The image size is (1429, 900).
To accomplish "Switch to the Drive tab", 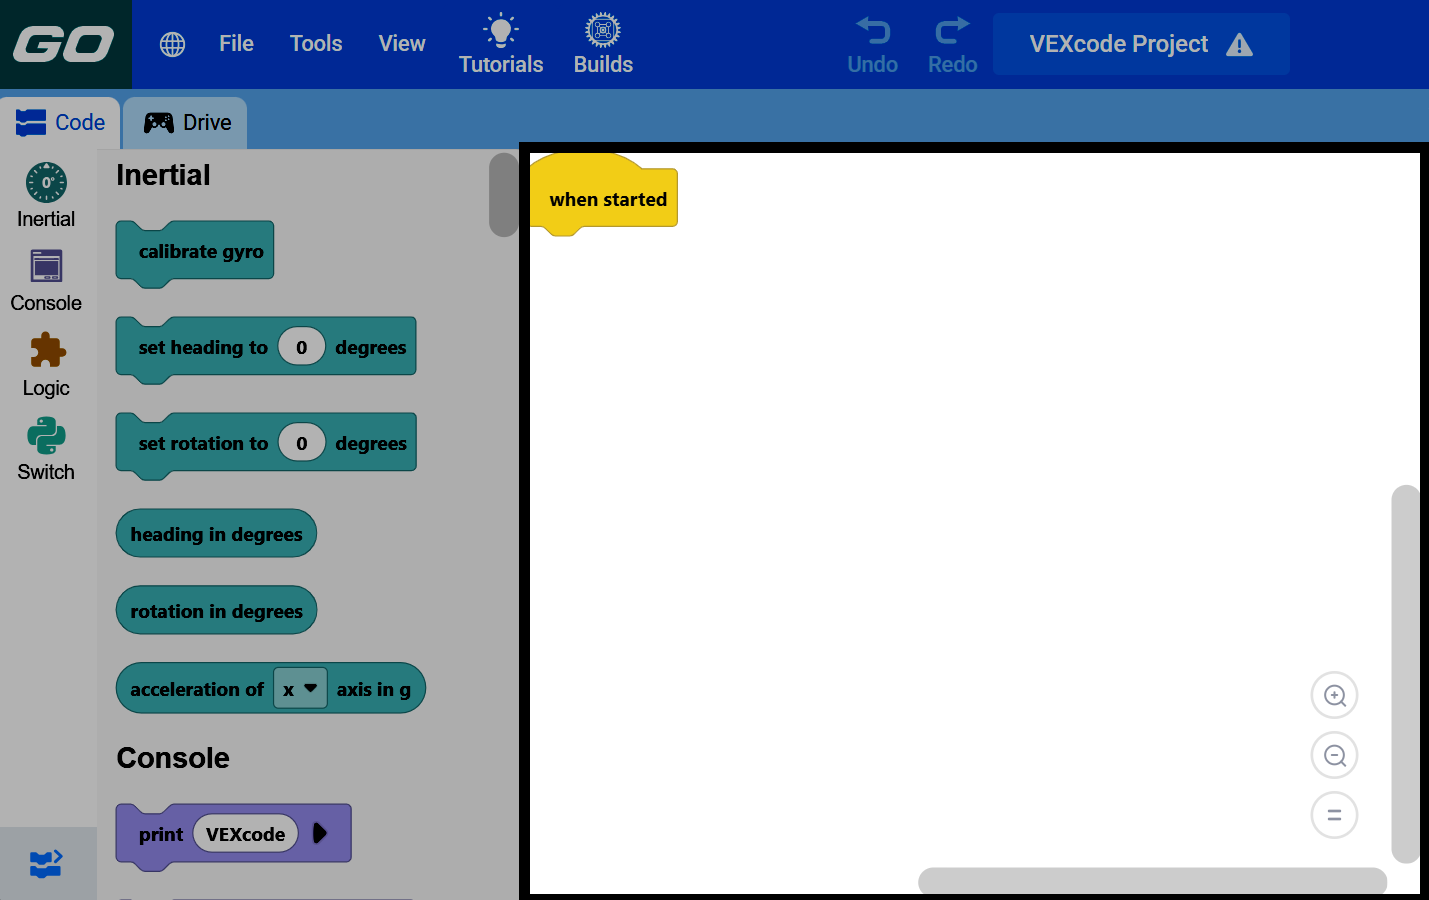I will 186,123.
